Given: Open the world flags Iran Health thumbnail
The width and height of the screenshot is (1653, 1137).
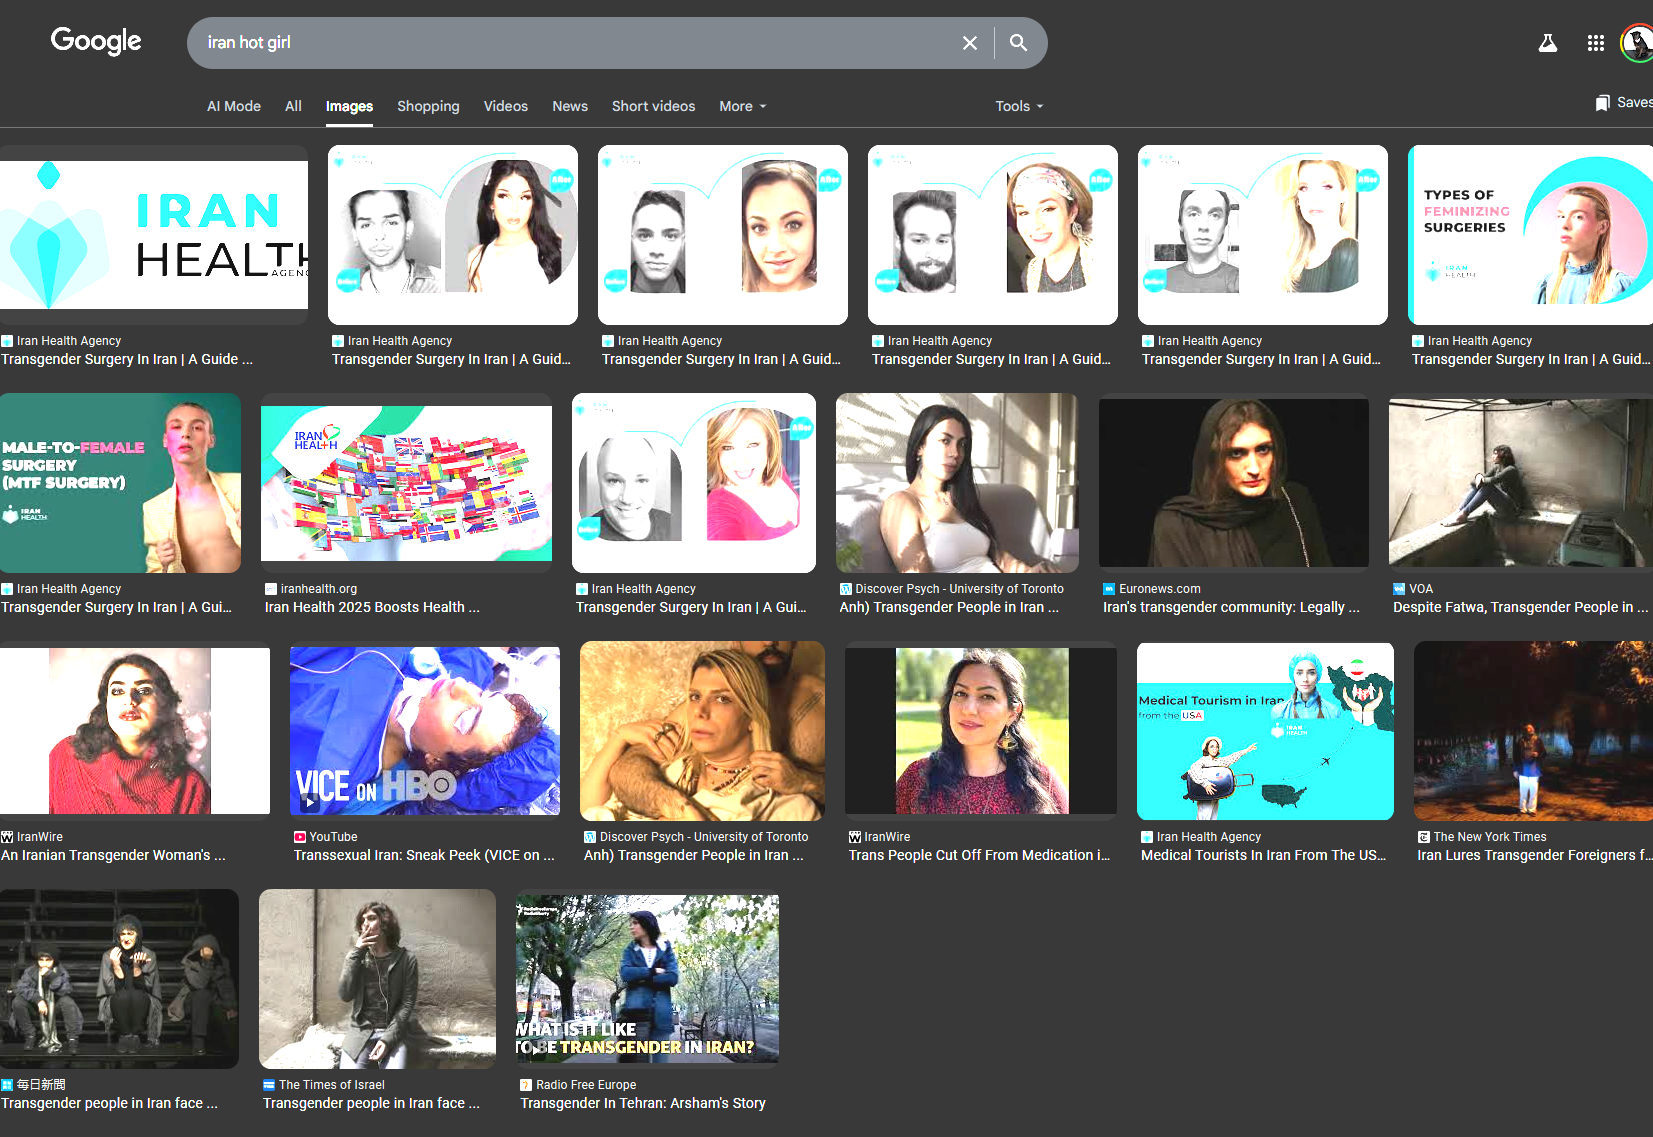Looking at the screenshot, I should pos(406,483).
